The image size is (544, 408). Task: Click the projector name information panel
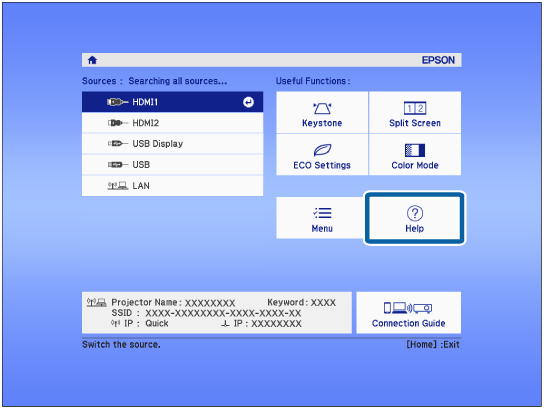tap(217, 313)
